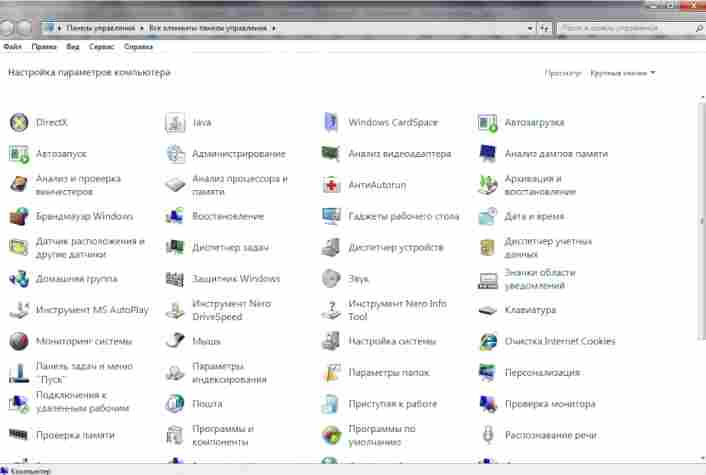The height and width of the screenshot is (475, 706).
Task: Click the vertical scrollbar thumb
Action: point(701,221)
